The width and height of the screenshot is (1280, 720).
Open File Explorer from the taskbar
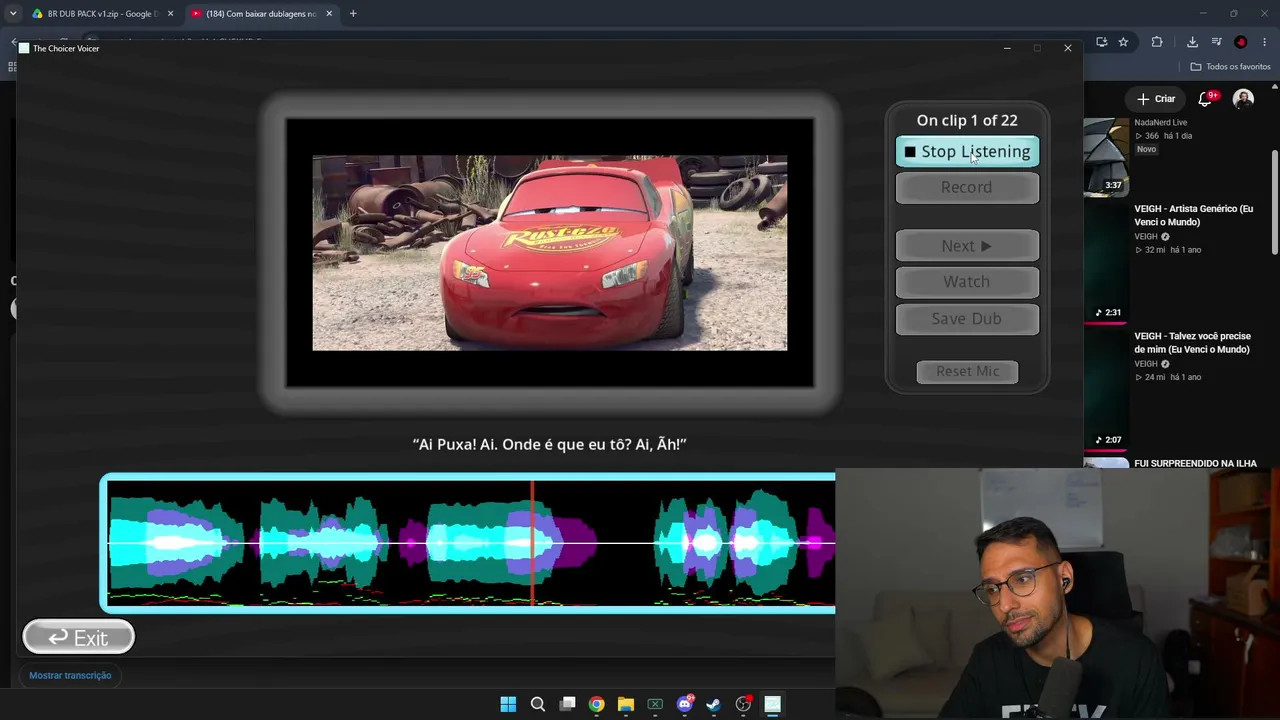[x=626, y=705]
